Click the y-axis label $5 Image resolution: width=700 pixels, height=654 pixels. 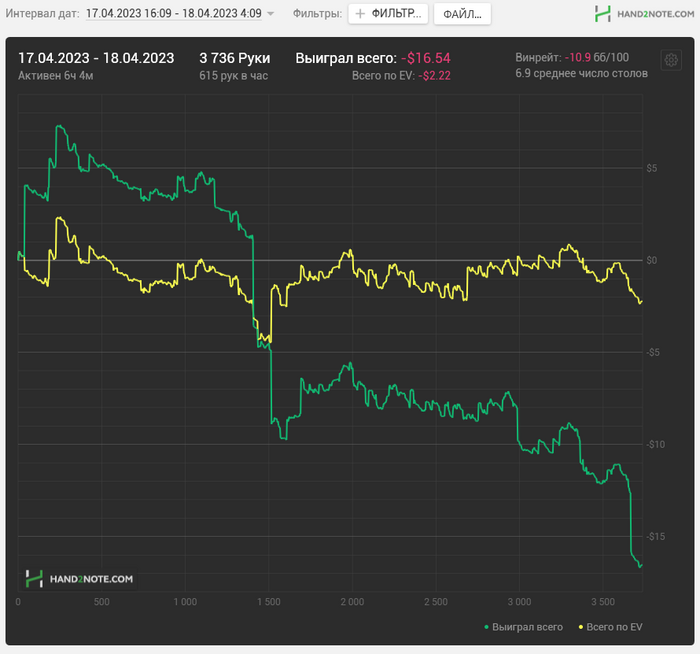pyautogui.click(x=652, y=168)
